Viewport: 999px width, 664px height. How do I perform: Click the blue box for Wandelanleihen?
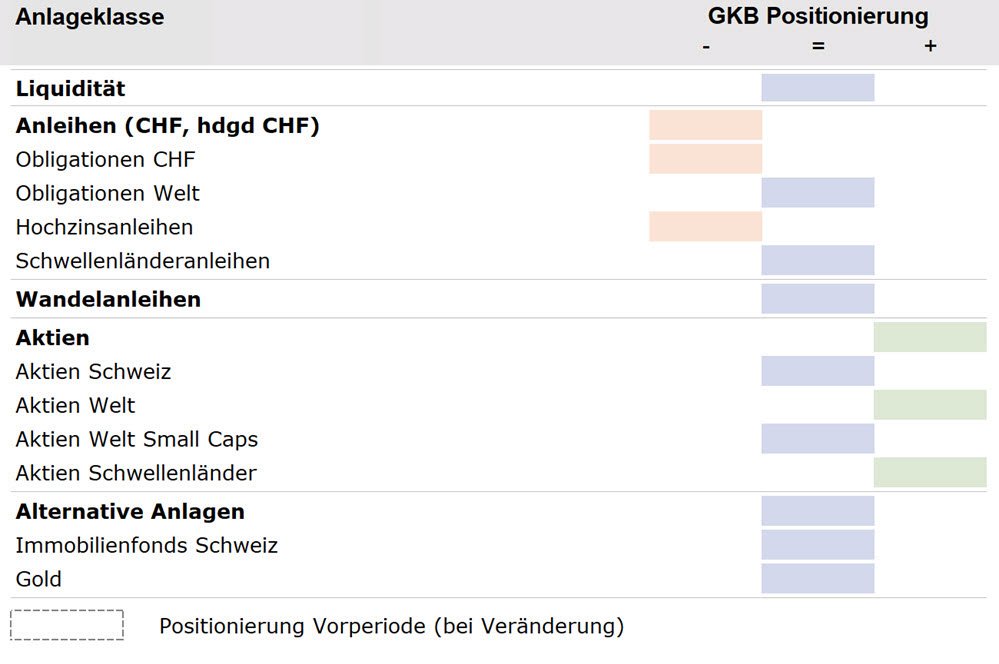(x=817, y=299)
